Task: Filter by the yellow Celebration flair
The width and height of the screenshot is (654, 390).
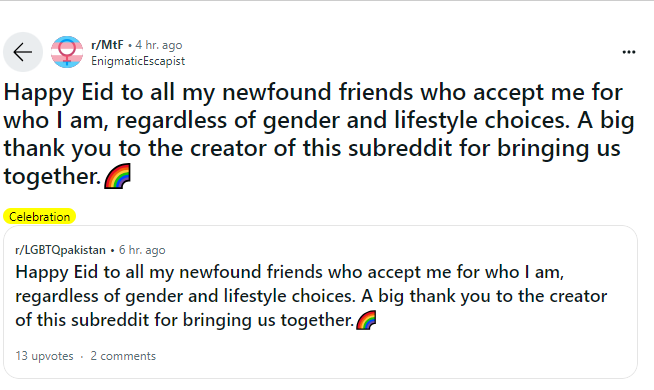Action: pos(40,216)
